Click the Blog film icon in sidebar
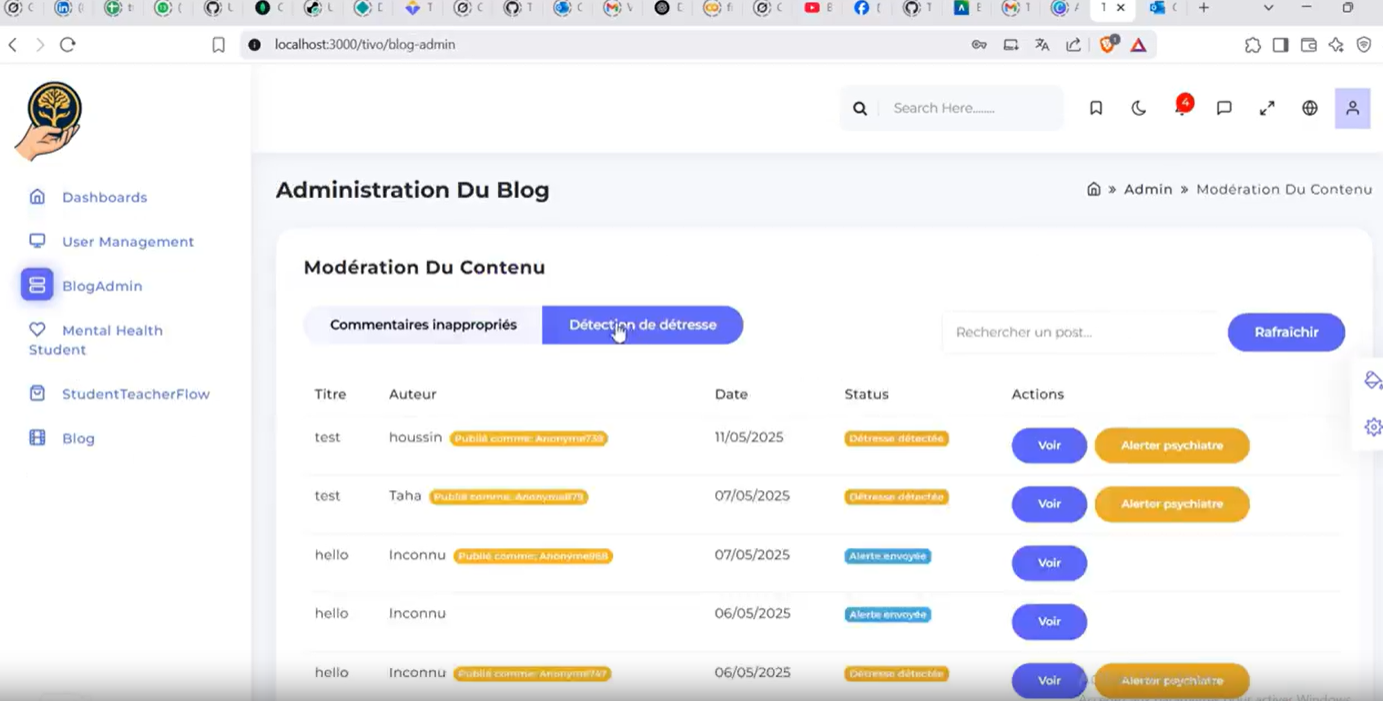1383x701 pixels. [x=37, y=438]
